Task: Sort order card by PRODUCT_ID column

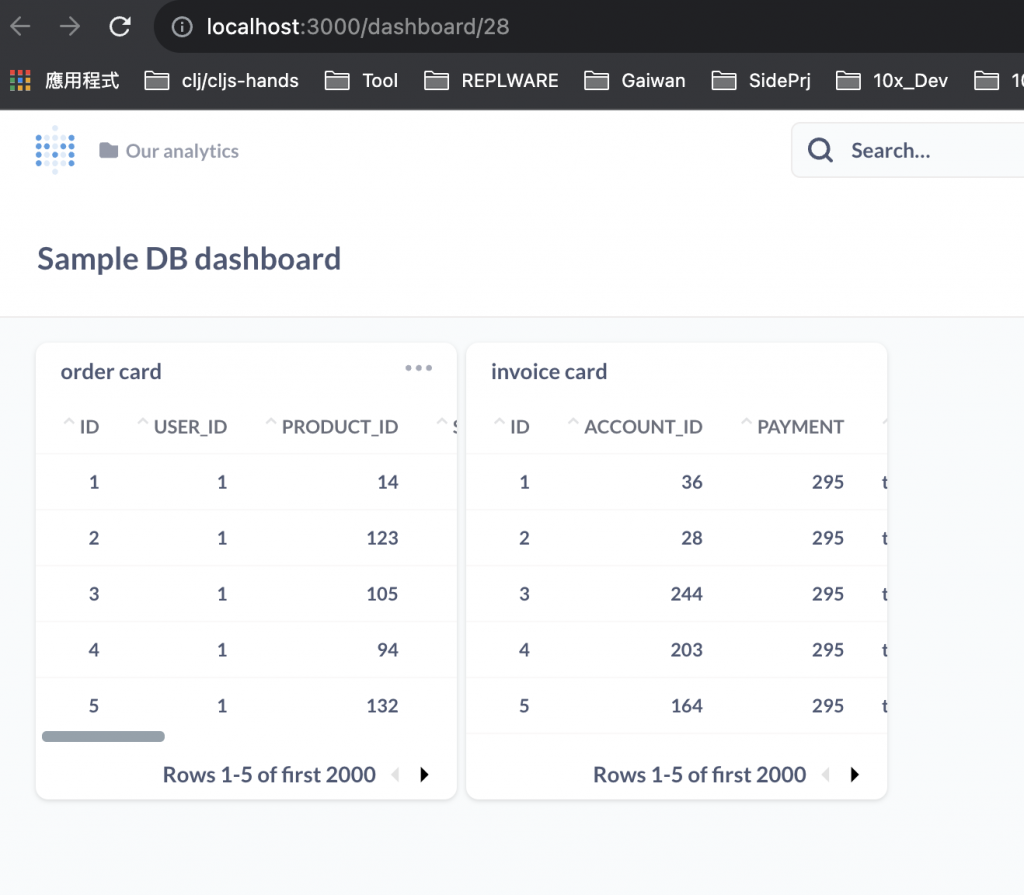Action: tap(339, 427)
